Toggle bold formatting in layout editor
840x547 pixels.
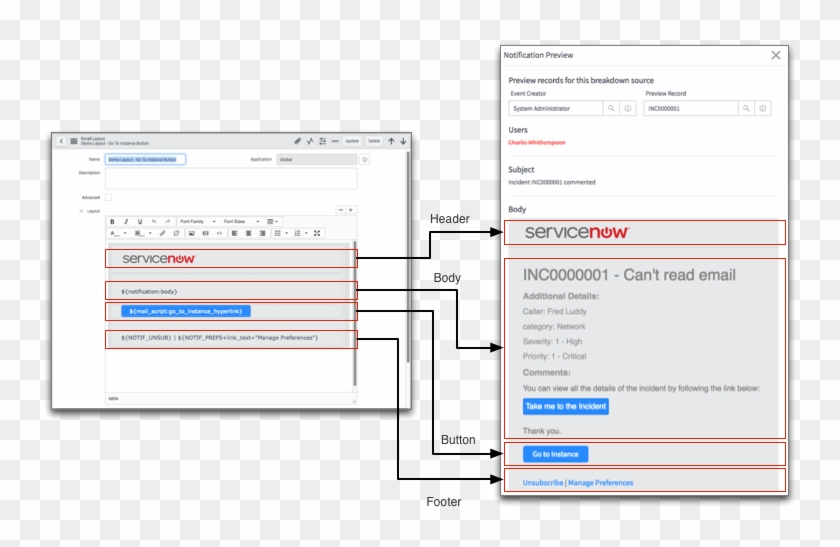[112, 221]
